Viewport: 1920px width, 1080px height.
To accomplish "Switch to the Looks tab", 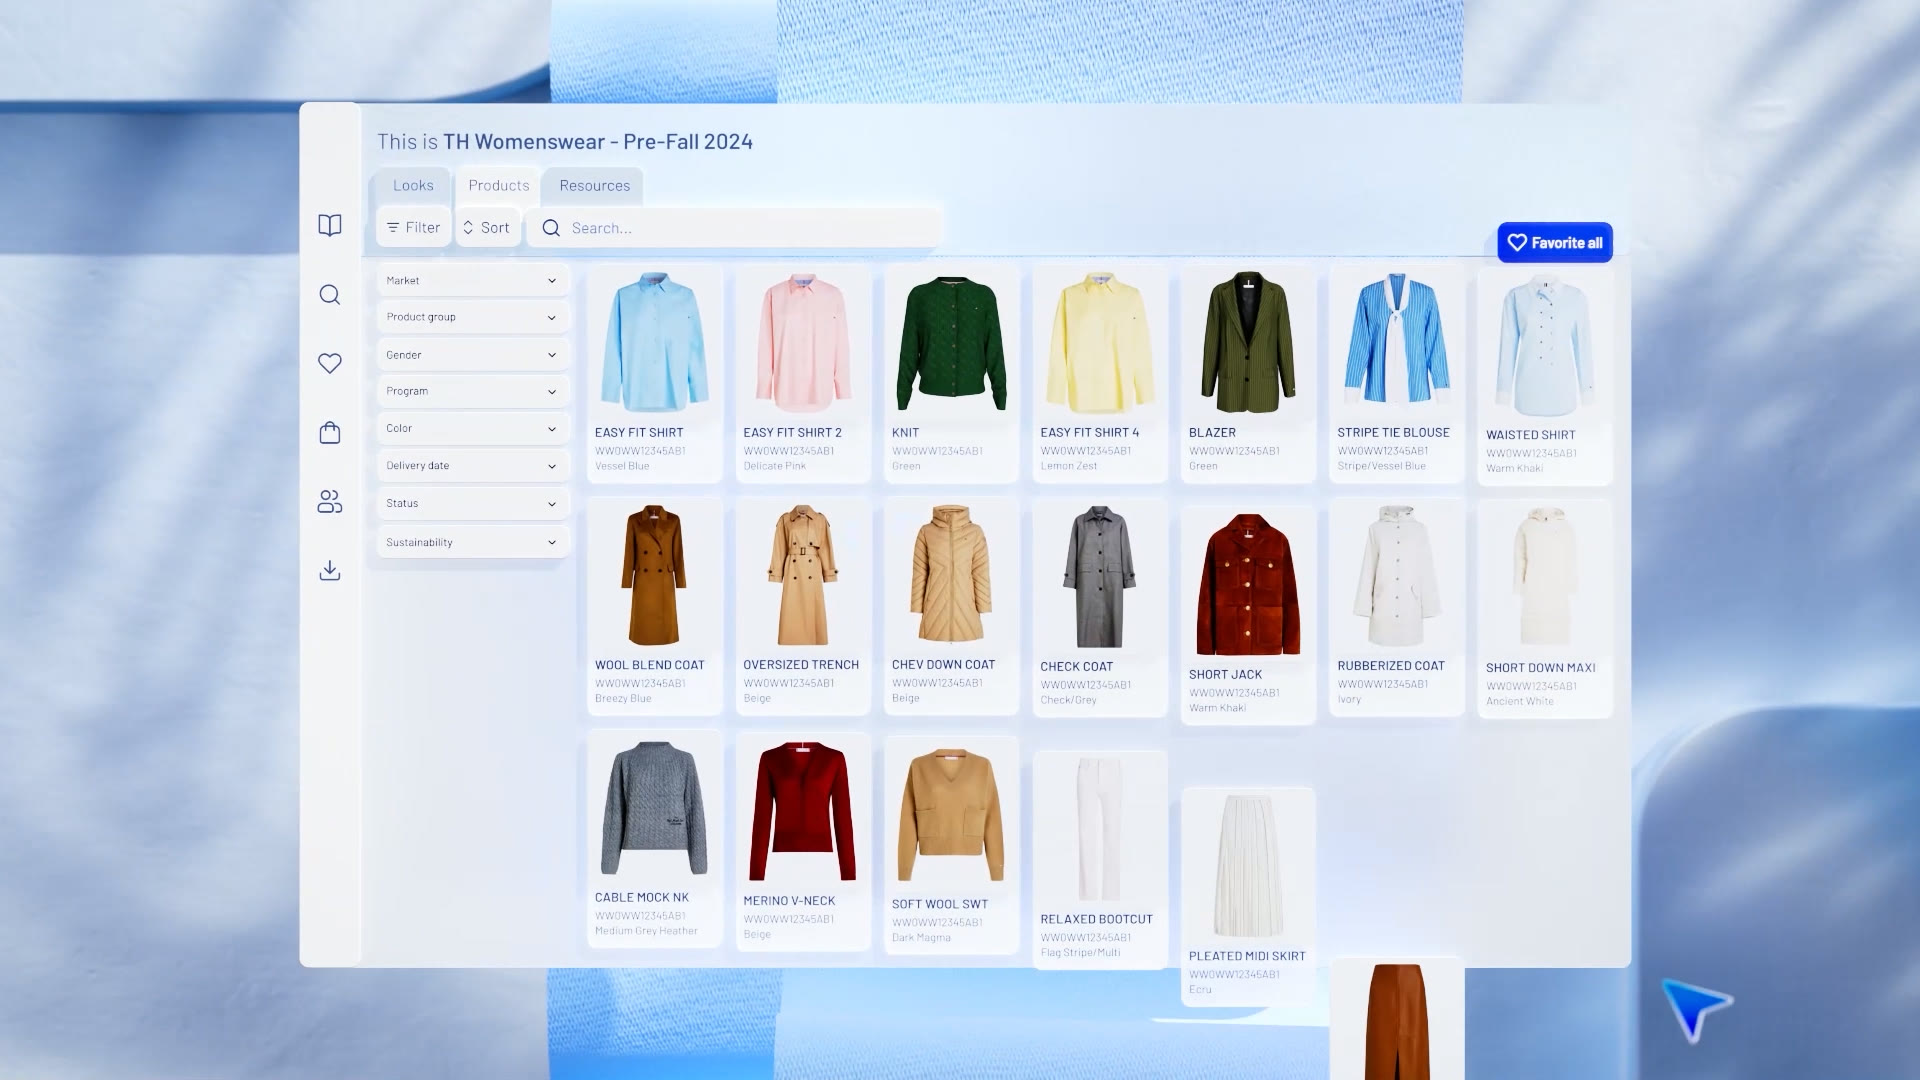I will [413, 185].
